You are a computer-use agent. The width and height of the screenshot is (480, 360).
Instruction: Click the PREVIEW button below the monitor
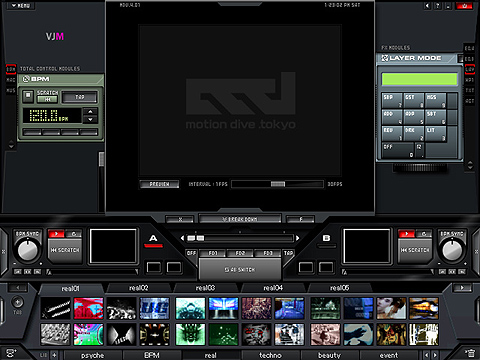(159, 184)
